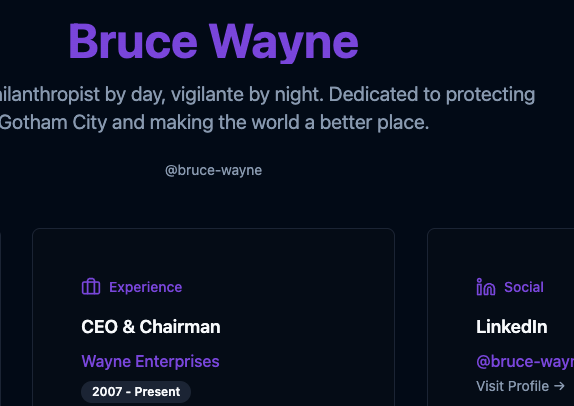Select the 2007 - Present date badge
The width and height of the screenshot is (574, 406).
pos(136,392)
